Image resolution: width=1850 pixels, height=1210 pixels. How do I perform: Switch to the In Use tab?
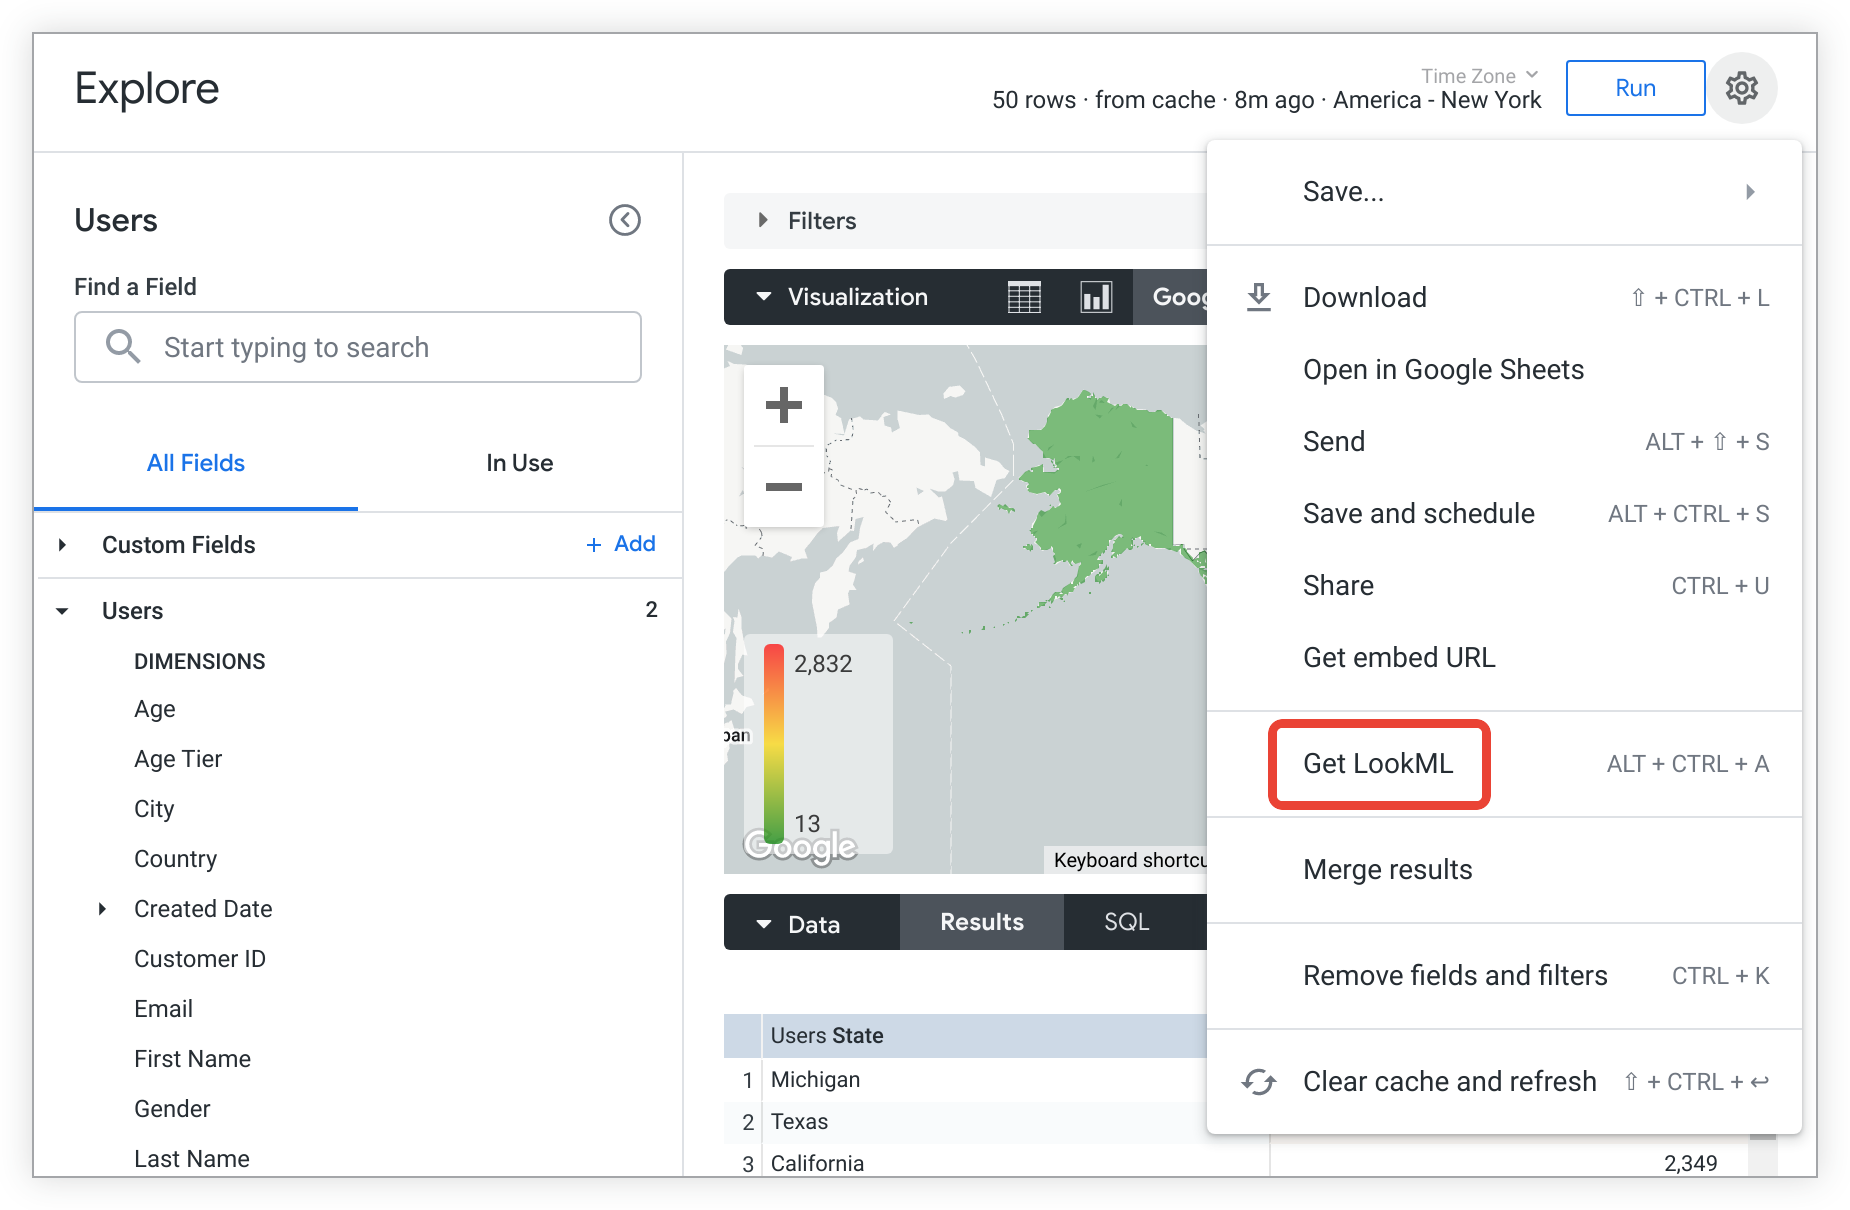[519, 462]
